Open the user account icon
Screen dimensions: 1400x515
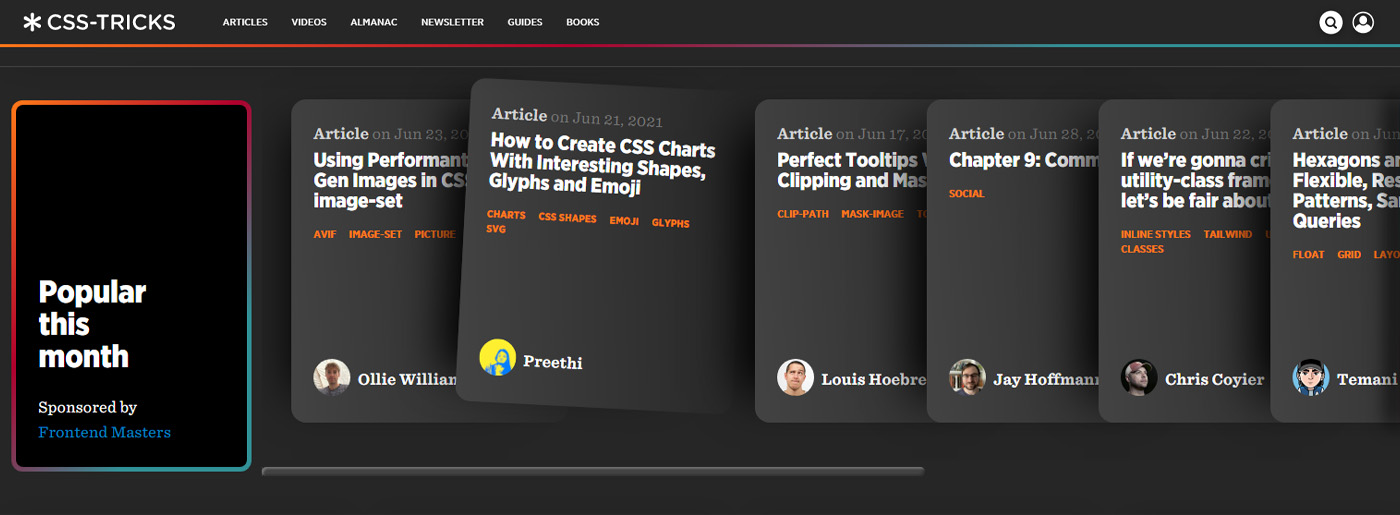(1363, 22)
